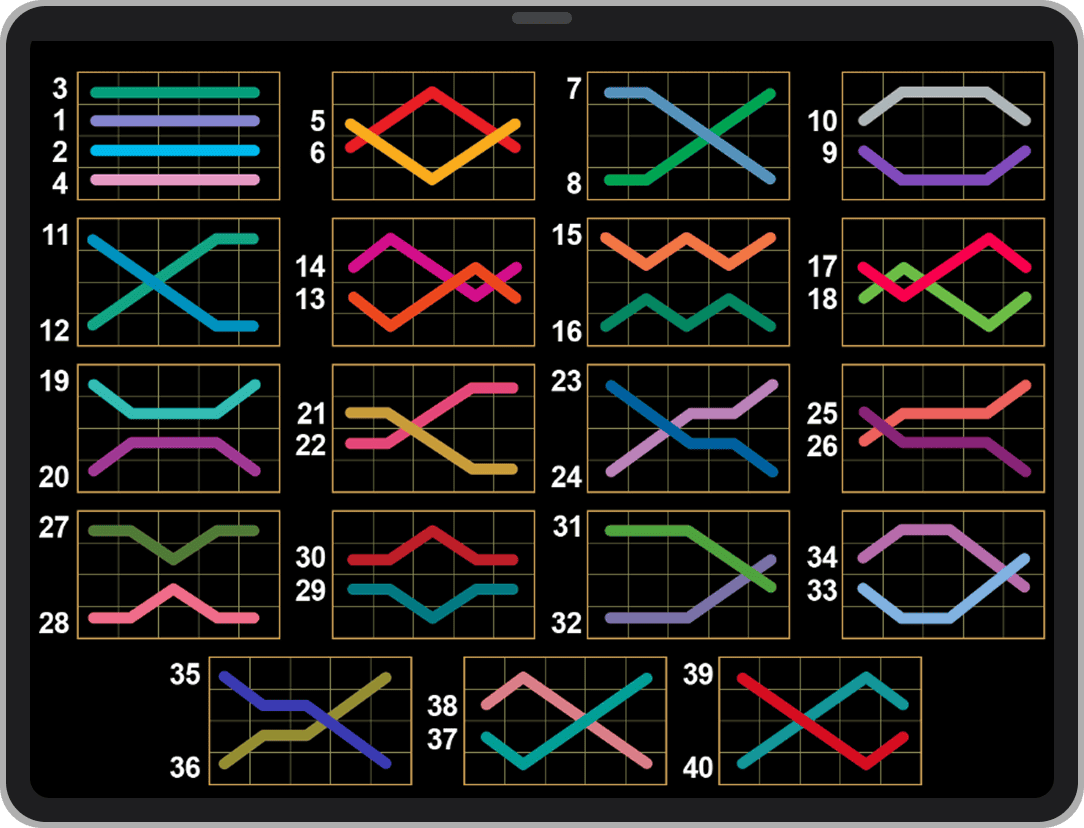Click the number 3 payline label
This screenshot has width=1084, height=828.
point(60,89)
